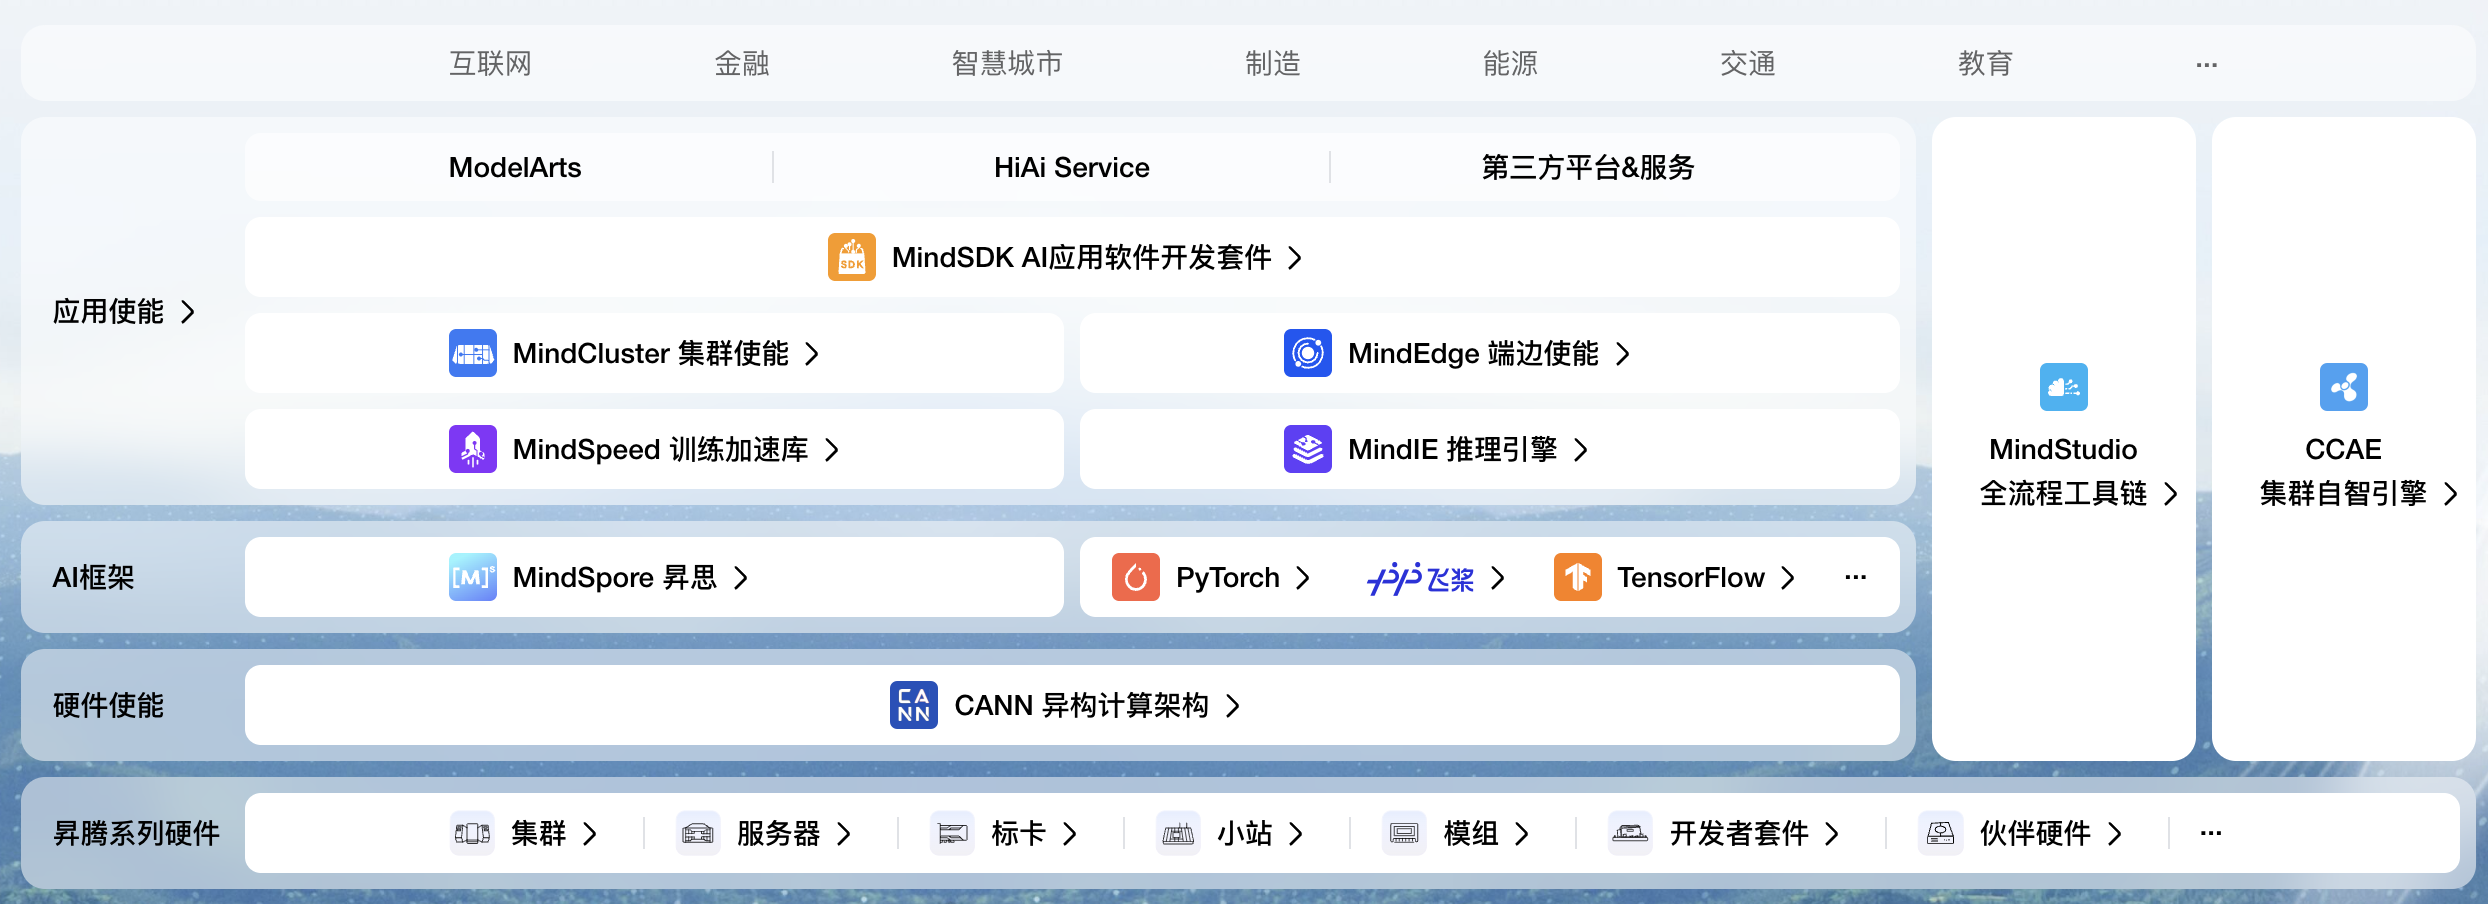Click the 昇腾系列硬件 row label
Screen dimensions: 2488x904
point(136,833)
